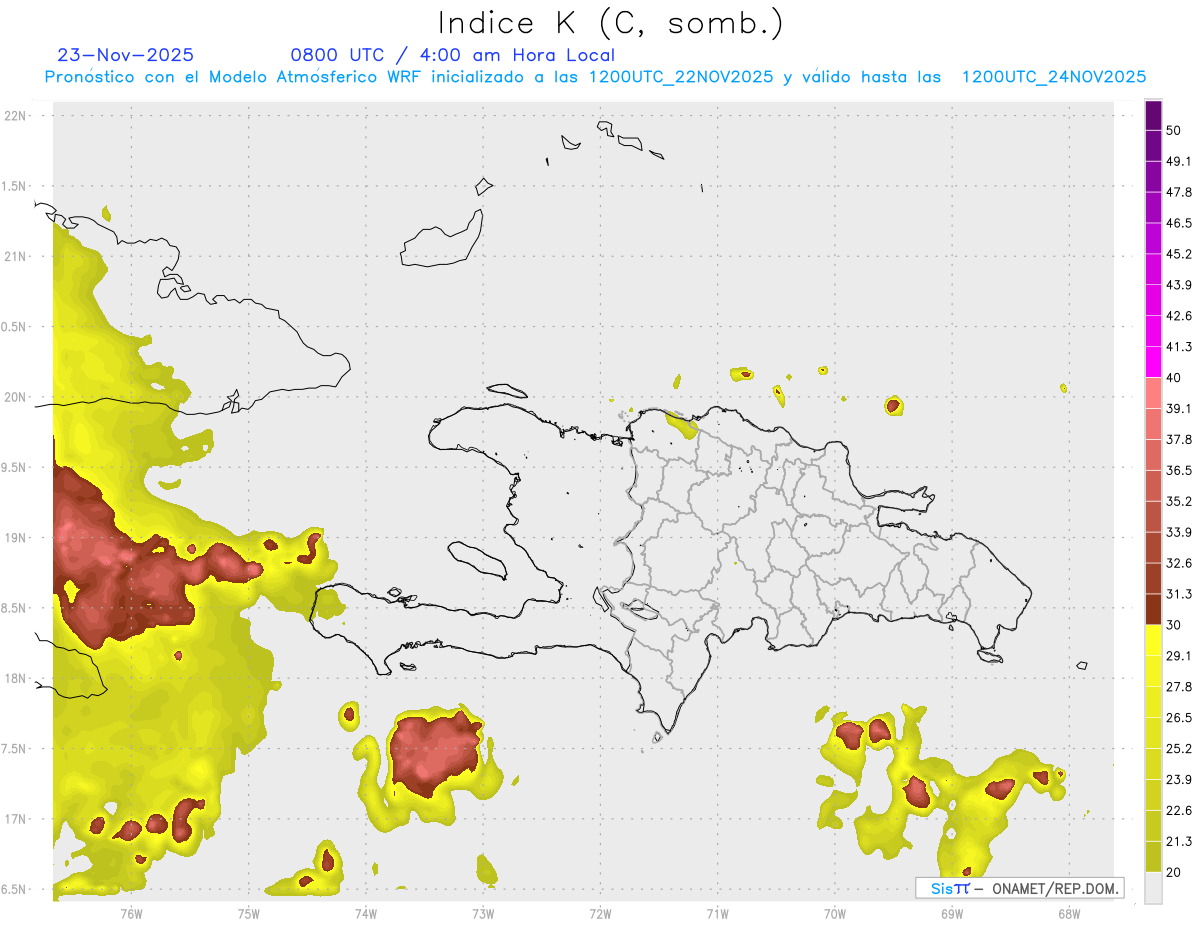Click longitude axis label "75W"
Viewport: 1200px width, 927px height.
coord(249,914)
